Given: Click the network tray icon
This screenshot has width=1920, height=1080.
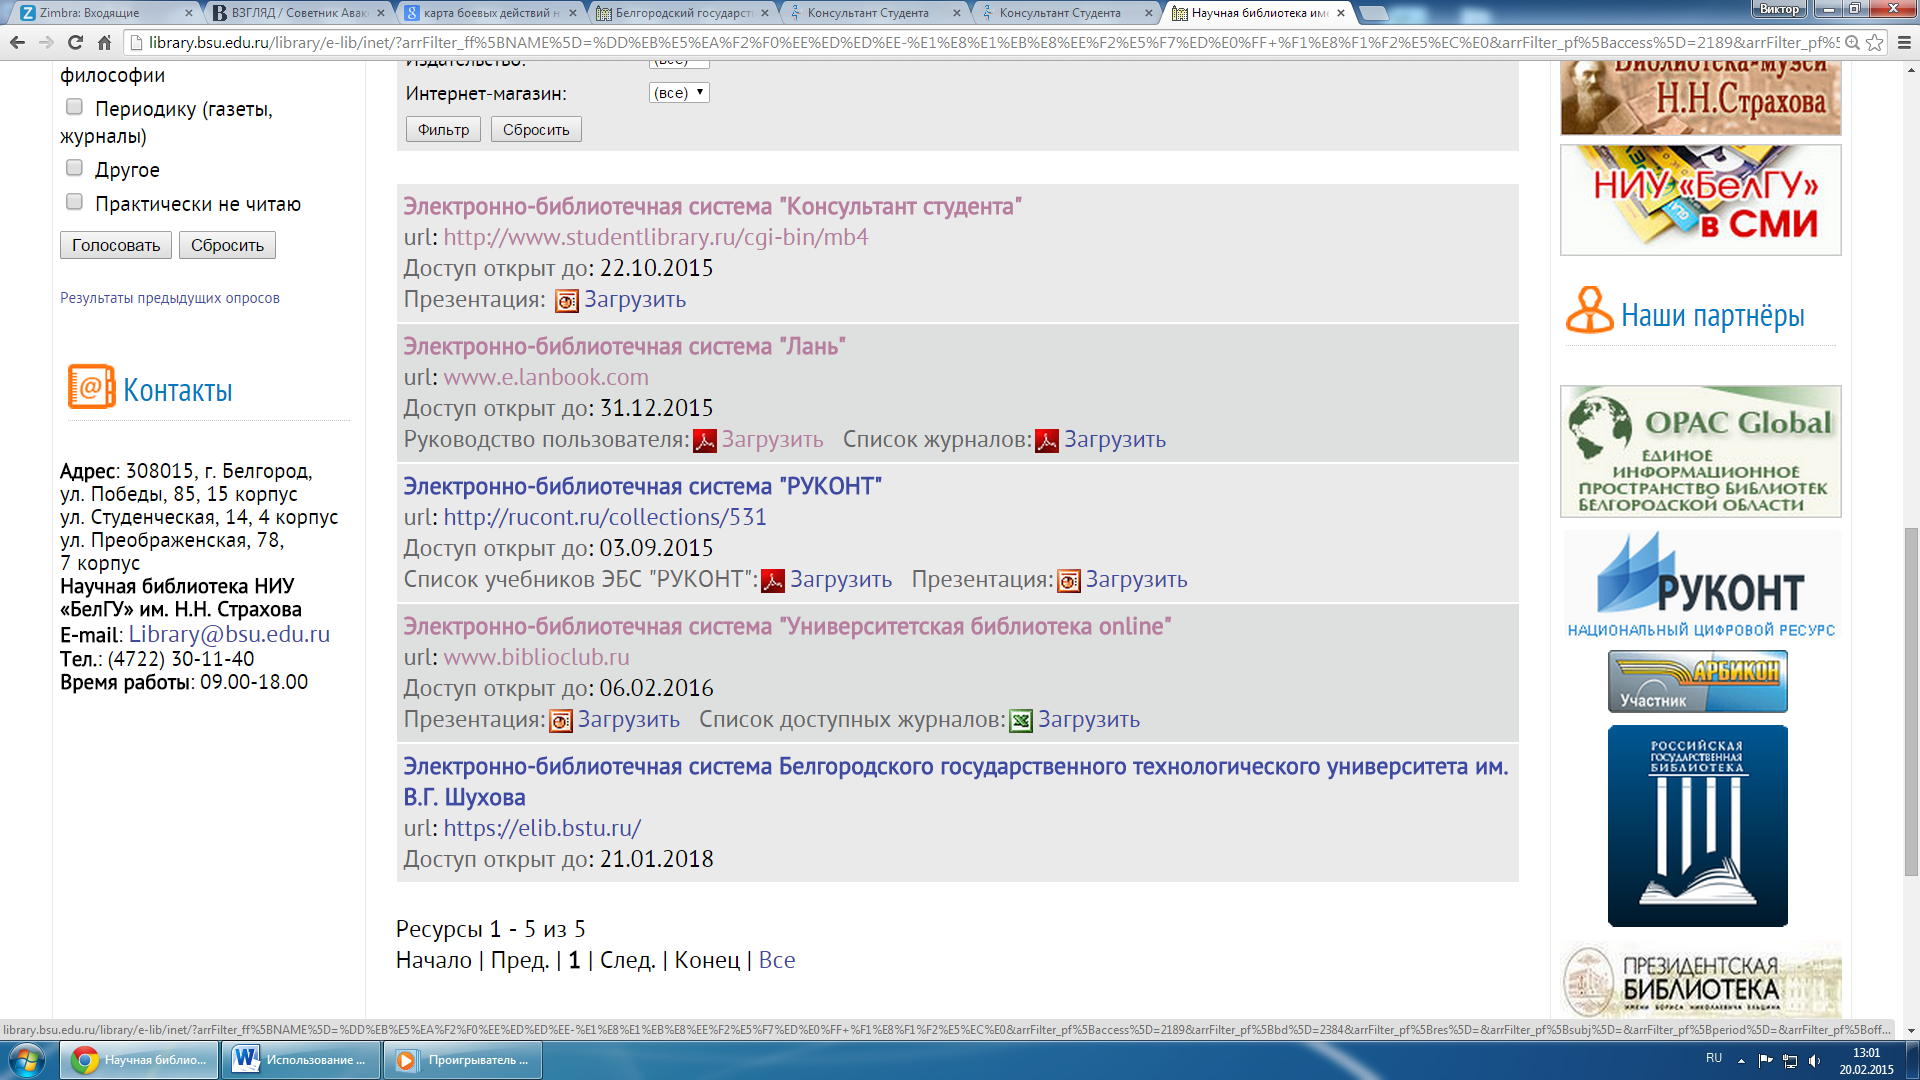Looking at the screenshot, I should 1790,1061.
